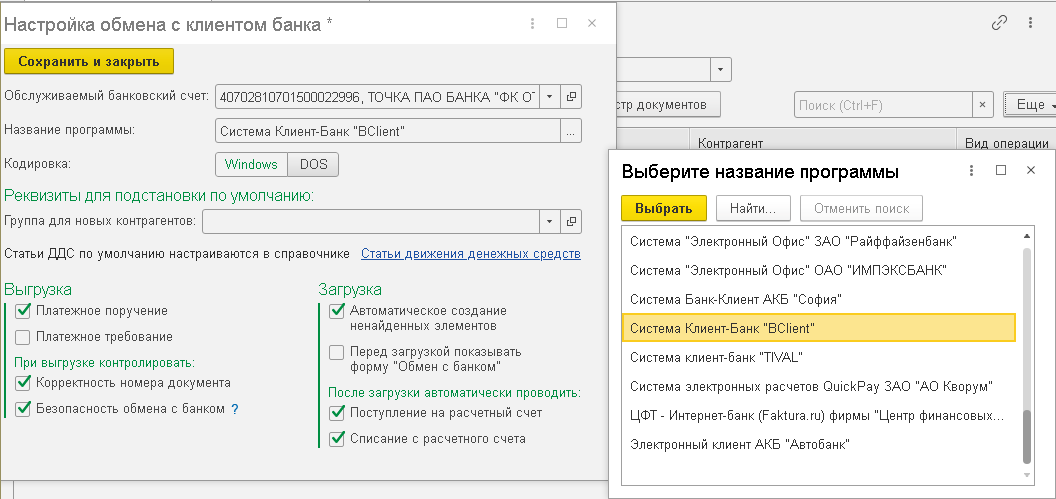This screenshot has height=499, width=1056.
Task: Click the copy link icon in the top right
Action: [998, 23]
